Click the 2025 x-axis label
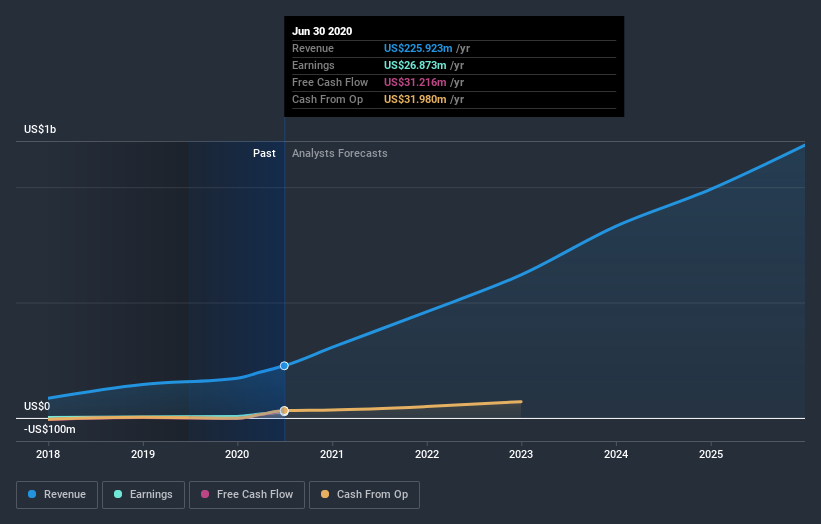This screenshot has height=524, width=821. click(x=711, y=454)
